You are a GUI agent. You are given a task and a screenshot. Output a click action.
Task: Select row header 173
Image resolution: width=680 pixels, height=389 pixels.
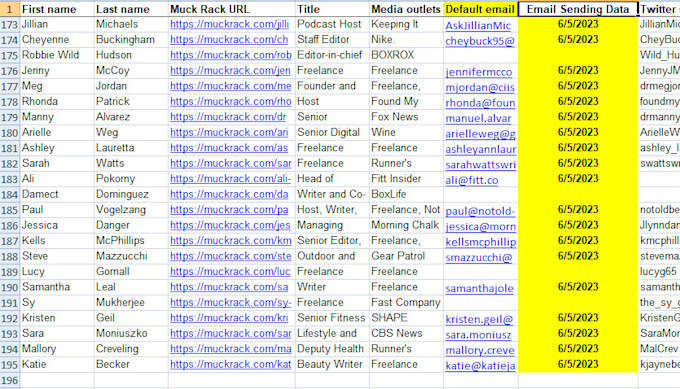pos(10,24)
